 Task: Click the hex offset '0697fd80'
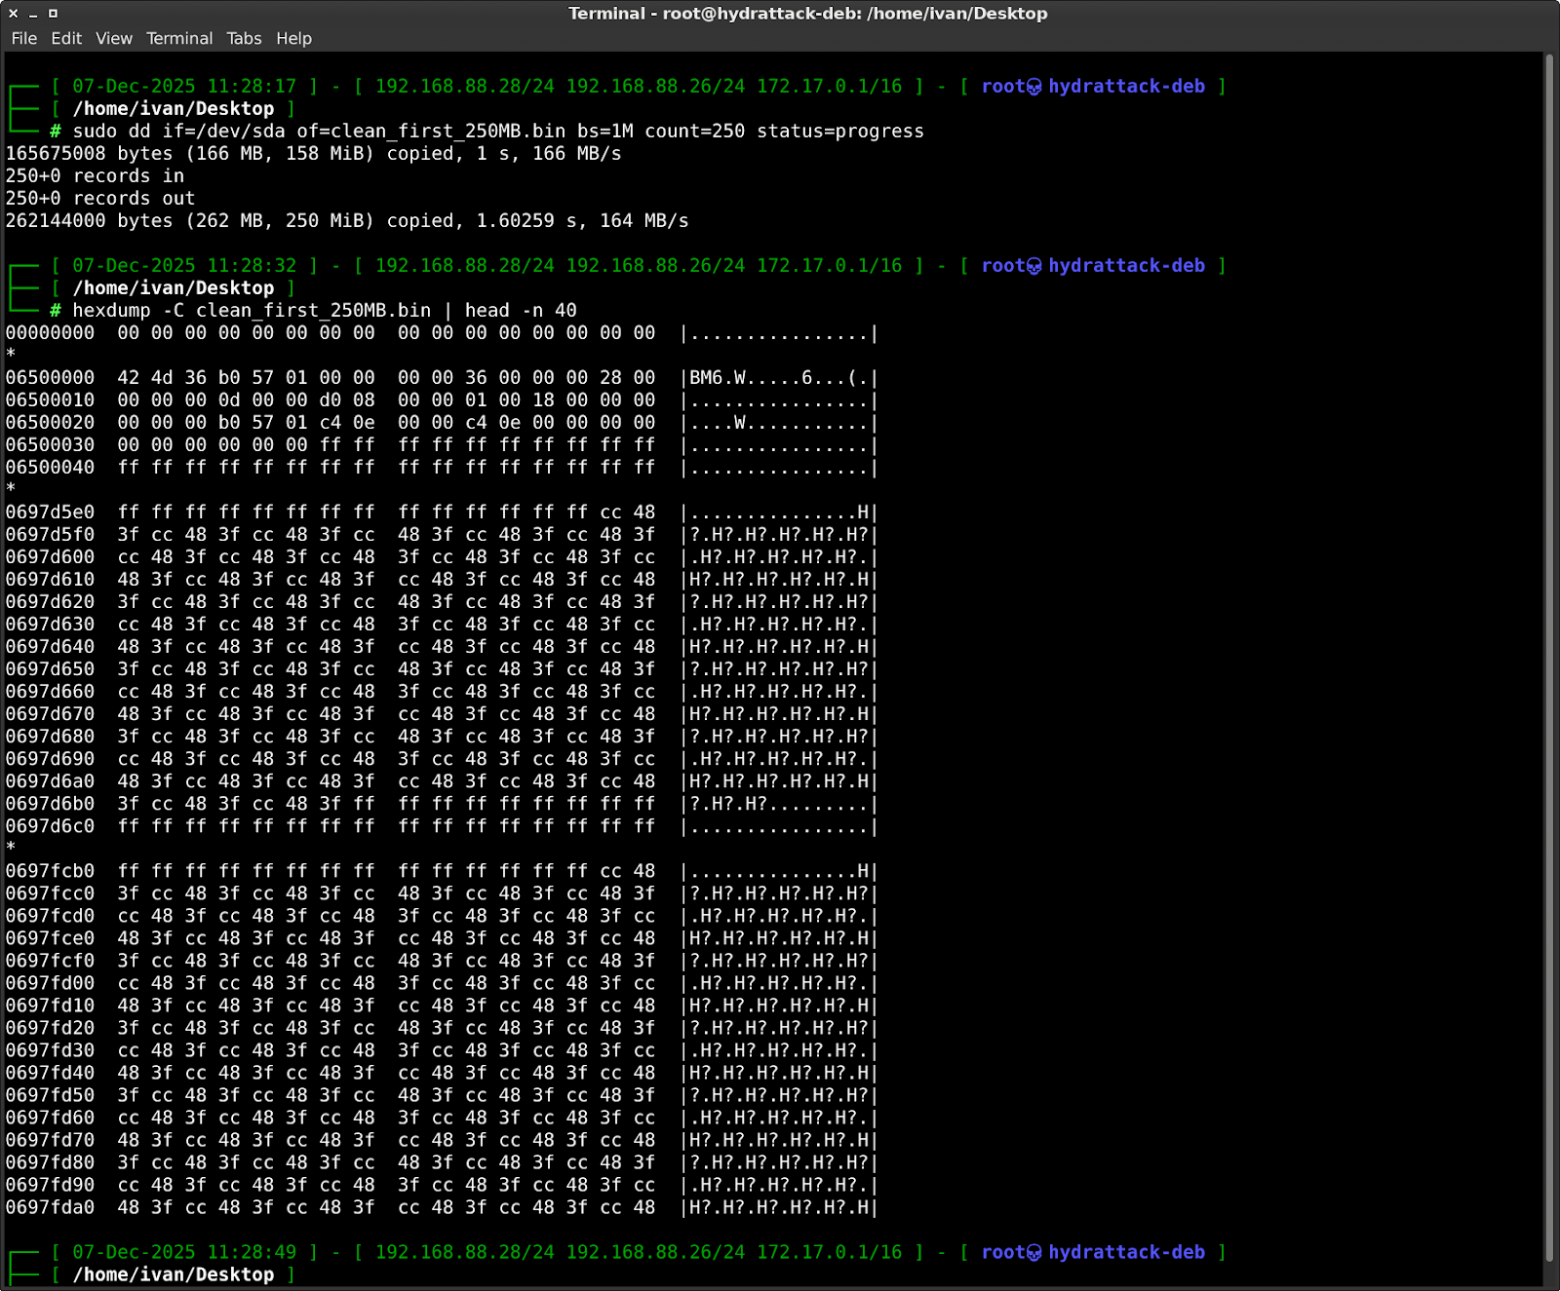[50, 1162]
